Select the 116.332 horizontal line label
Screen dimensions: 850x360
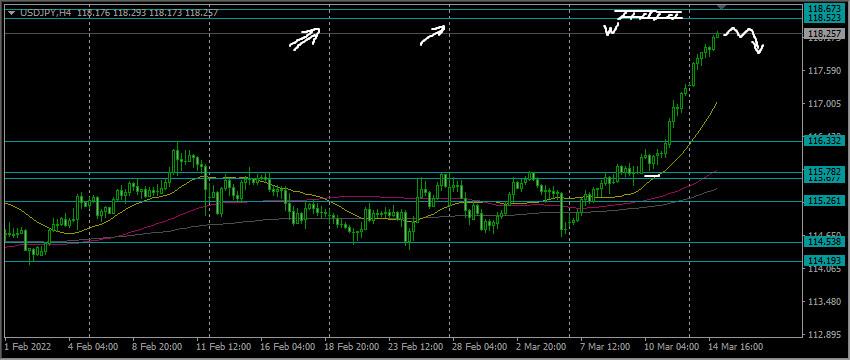824,141
